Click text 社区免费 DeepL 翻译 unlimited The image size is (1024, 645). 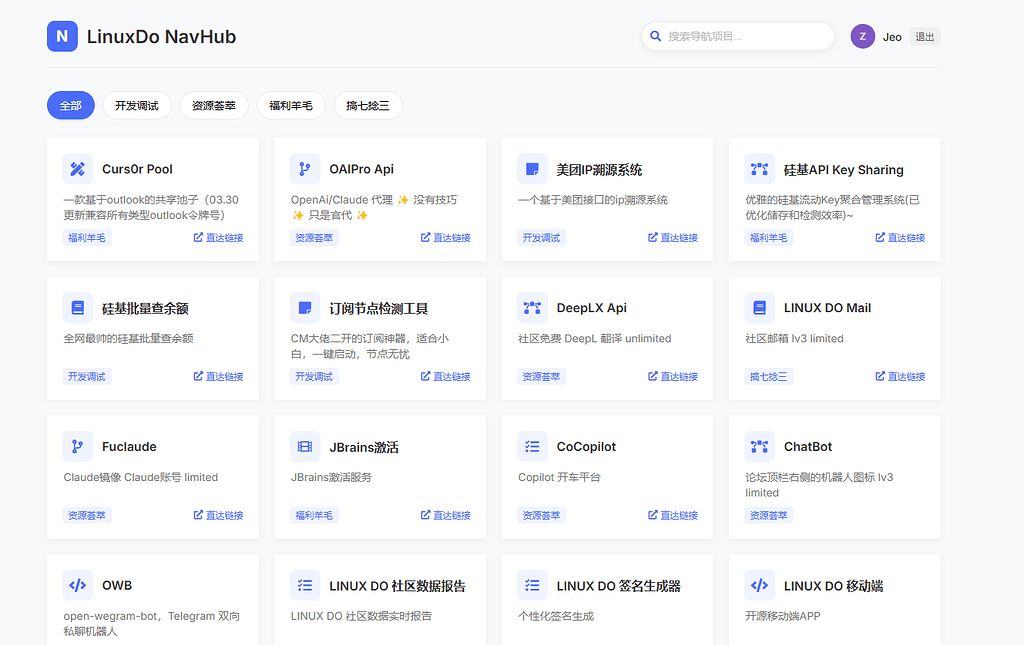(x=594, y=338)
